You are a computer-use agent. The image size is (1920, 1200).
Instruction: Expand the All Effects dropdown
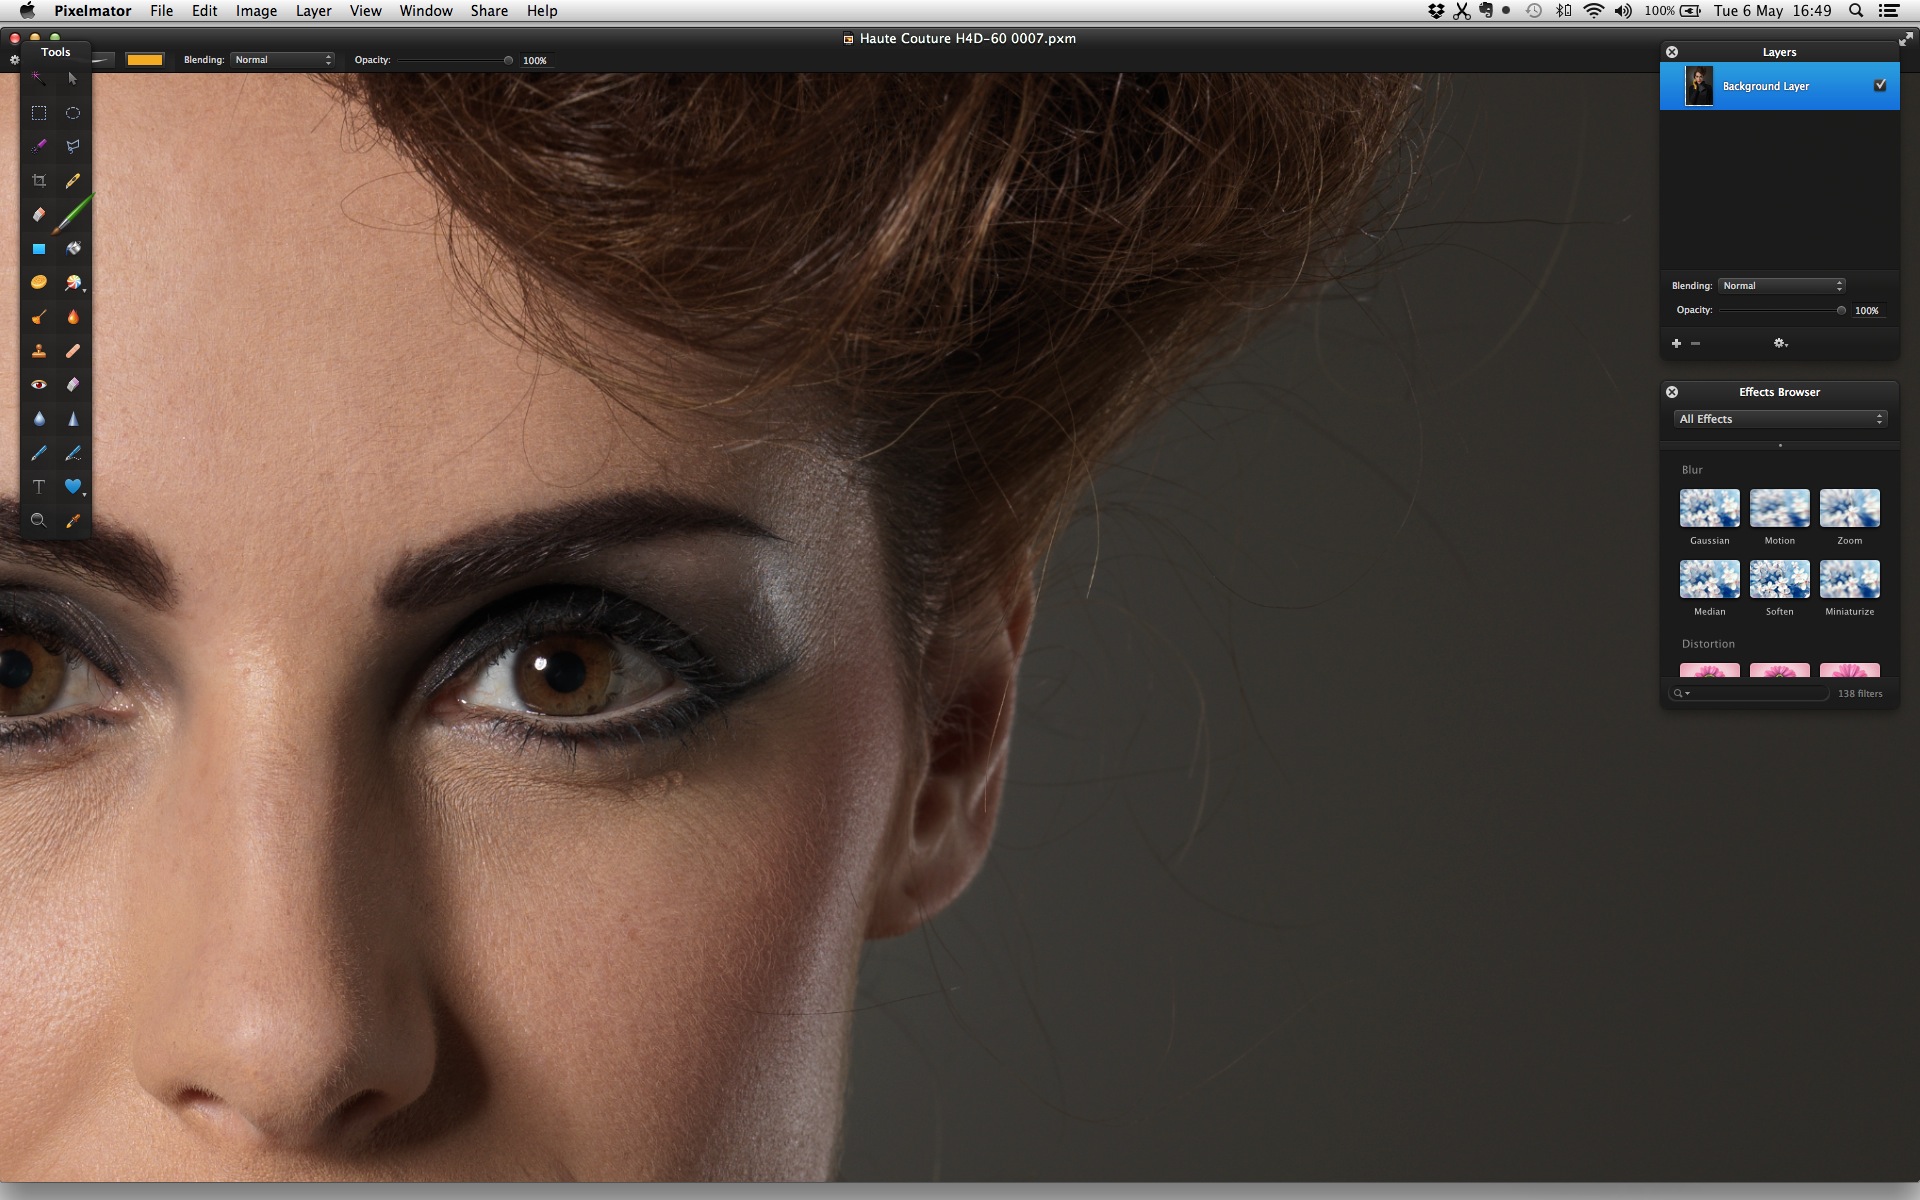[x=1780, y=419]
